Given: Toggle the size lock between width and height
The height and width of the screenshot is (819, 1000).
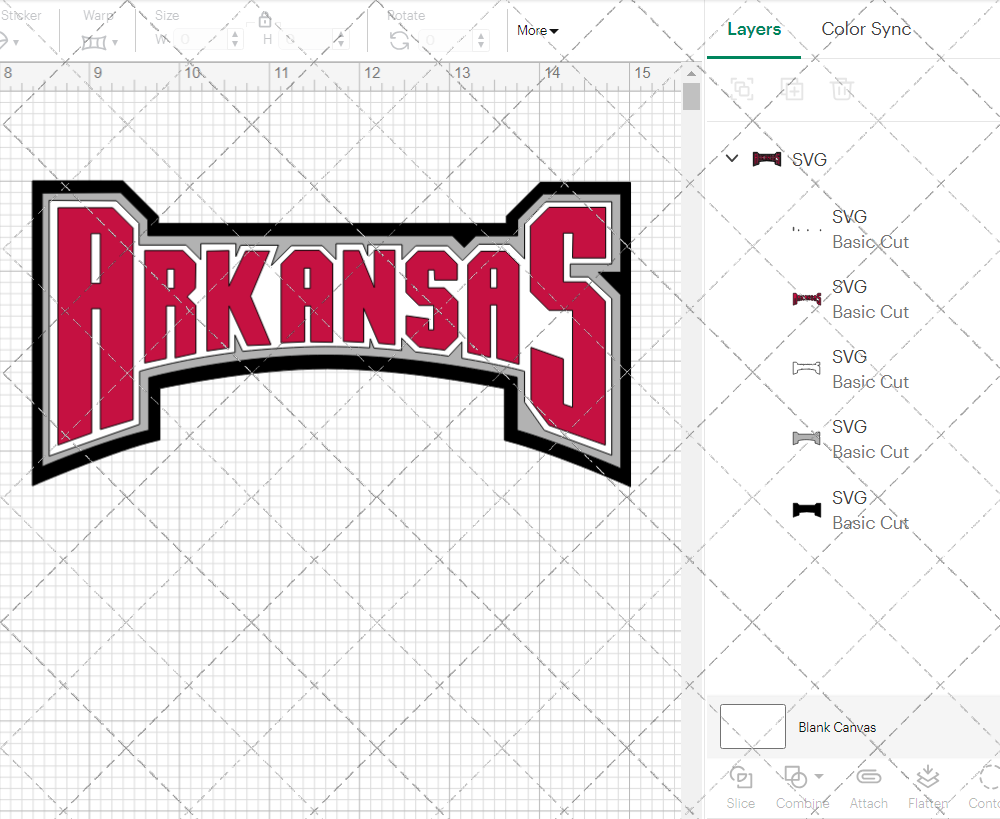Looking at the screenshot, I should coord(265,19).
